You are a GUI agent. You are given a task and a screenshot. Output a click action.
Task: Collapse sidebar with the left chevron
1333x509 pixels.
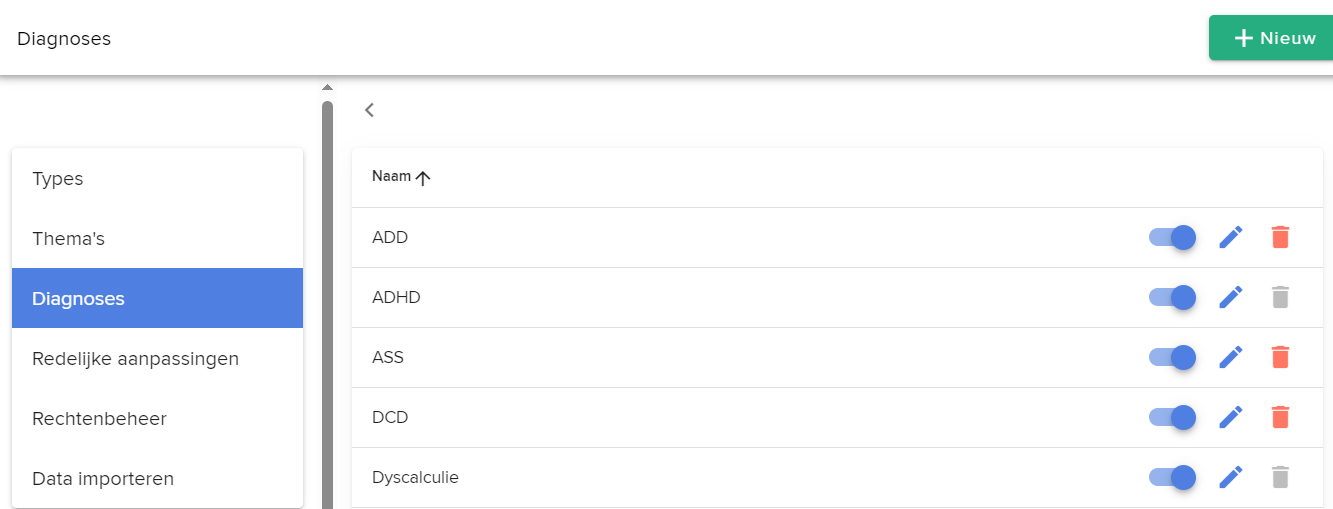[369, 110]
